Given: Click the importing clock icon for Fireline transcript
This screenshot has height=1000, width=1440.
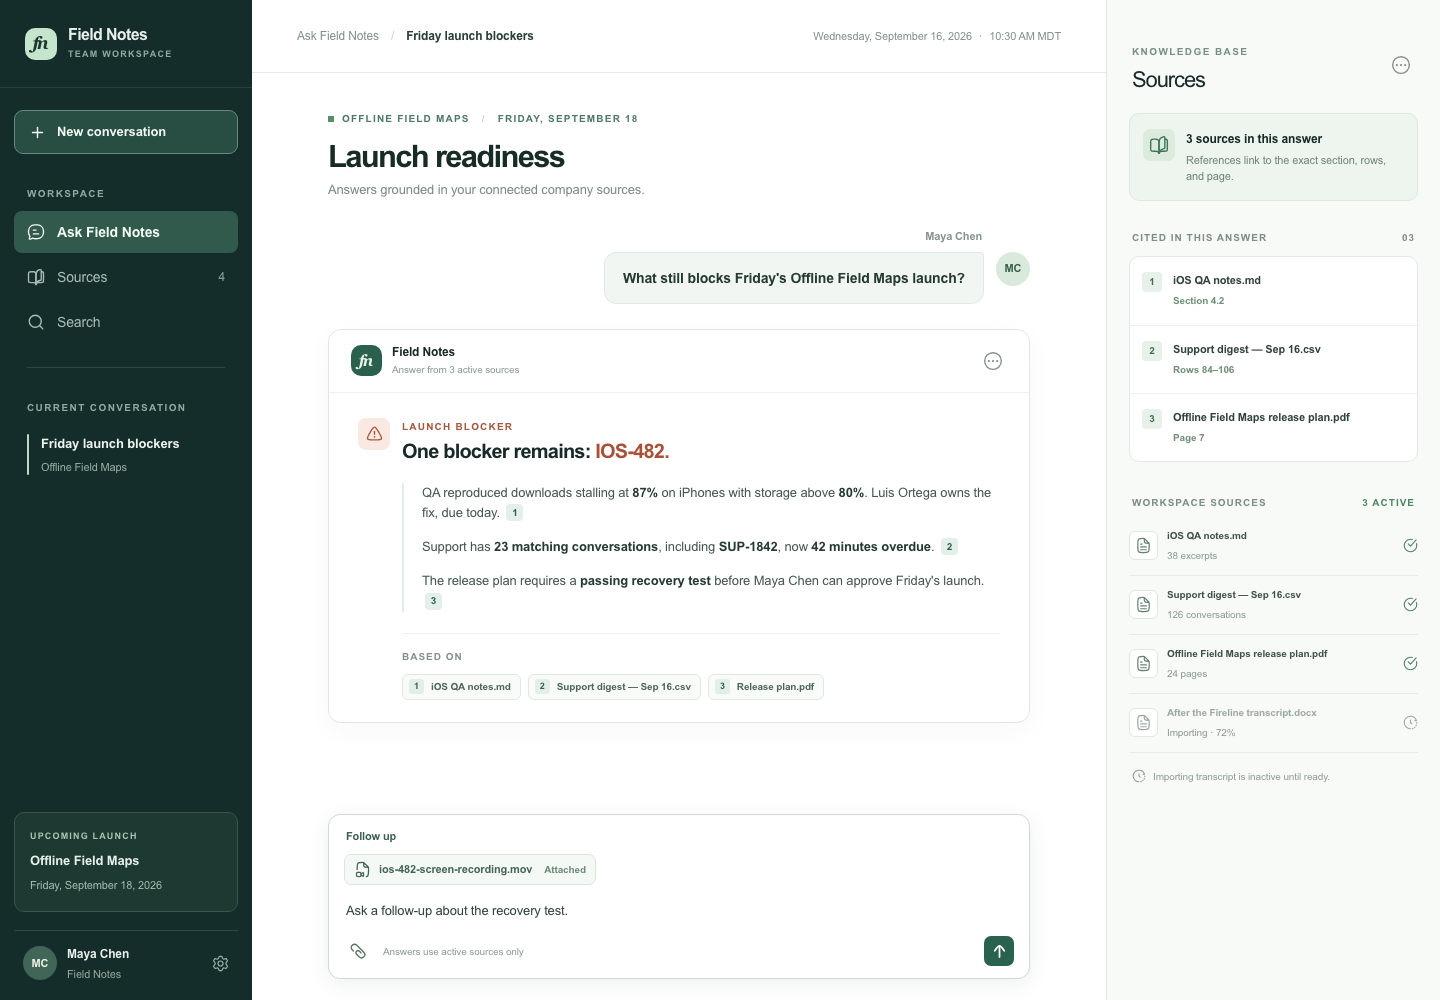Looking at the screenshot, I should pos(1410,722).
